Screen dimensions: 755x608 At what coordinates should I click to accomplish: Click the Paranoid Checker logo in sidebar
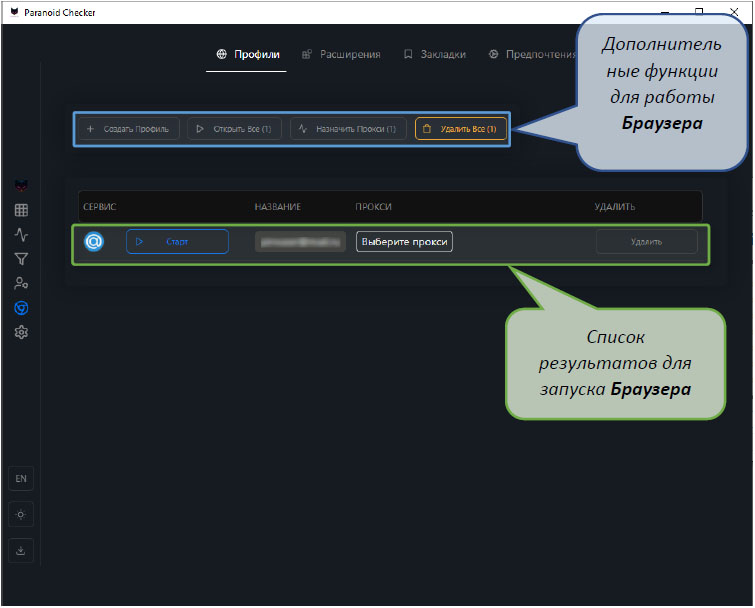(x=21, y=186)
